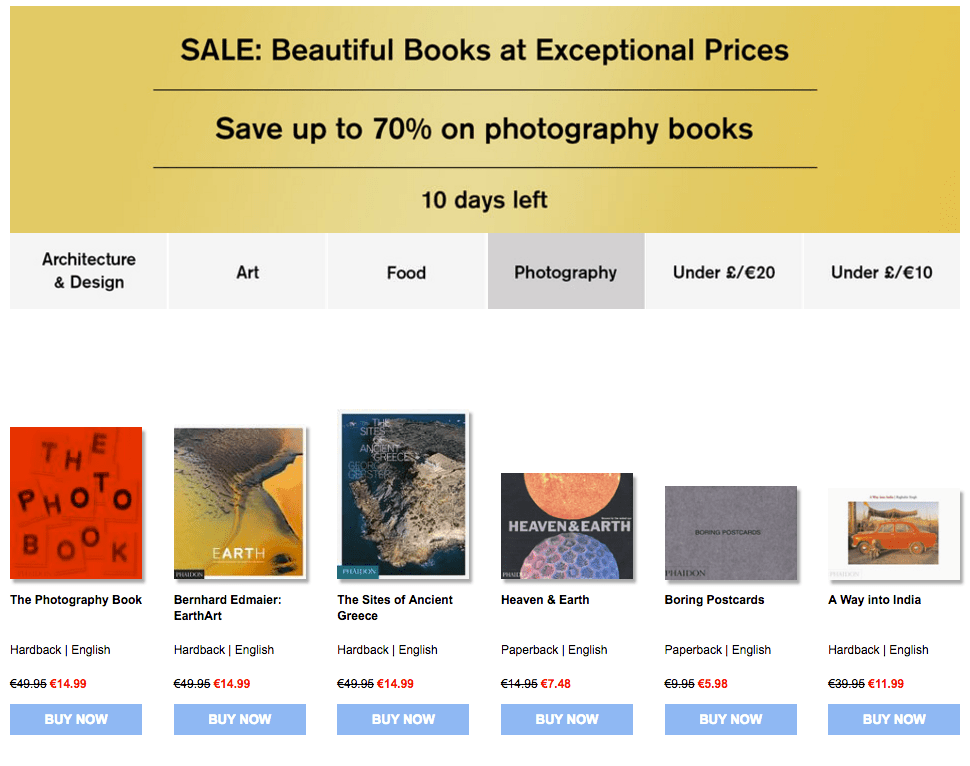Viewport: 970px width, 766px height.
Task: Open the Under £/€10 tab
Action: (x=881, y=272)
